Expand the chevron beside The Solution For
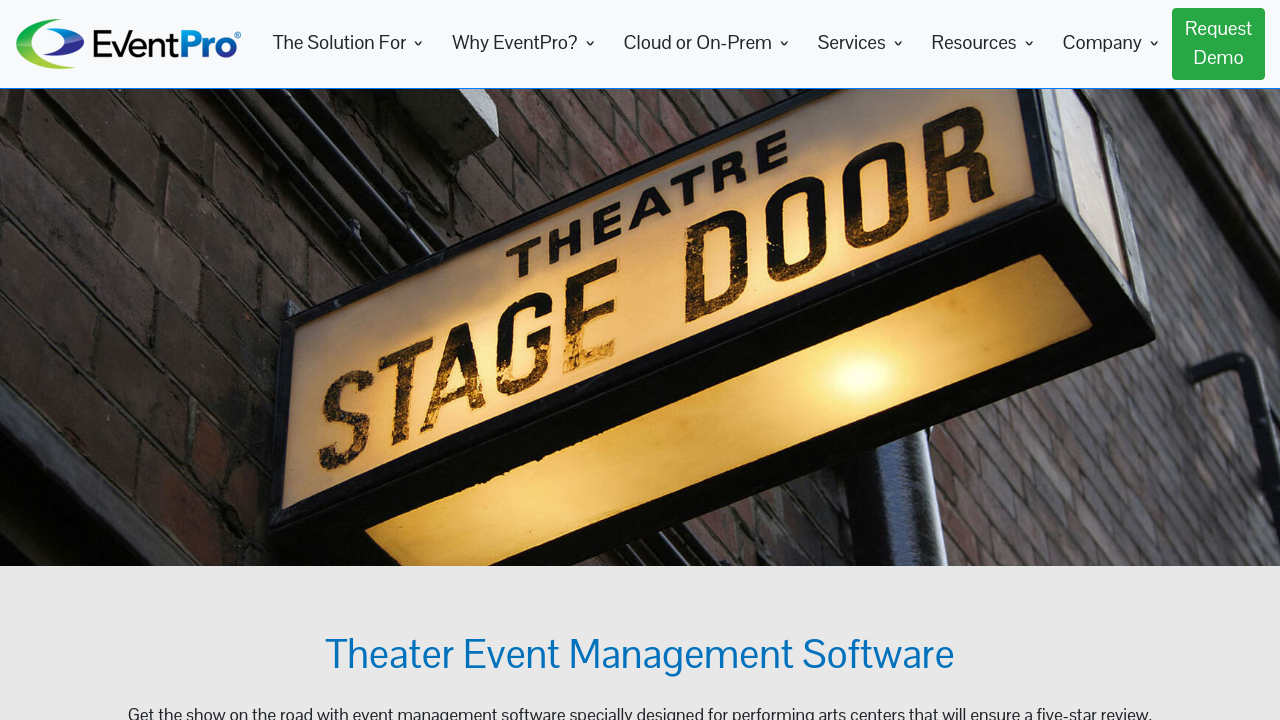Image resolution: width=1280 pixels, height=720 pixels. [418, 44]
